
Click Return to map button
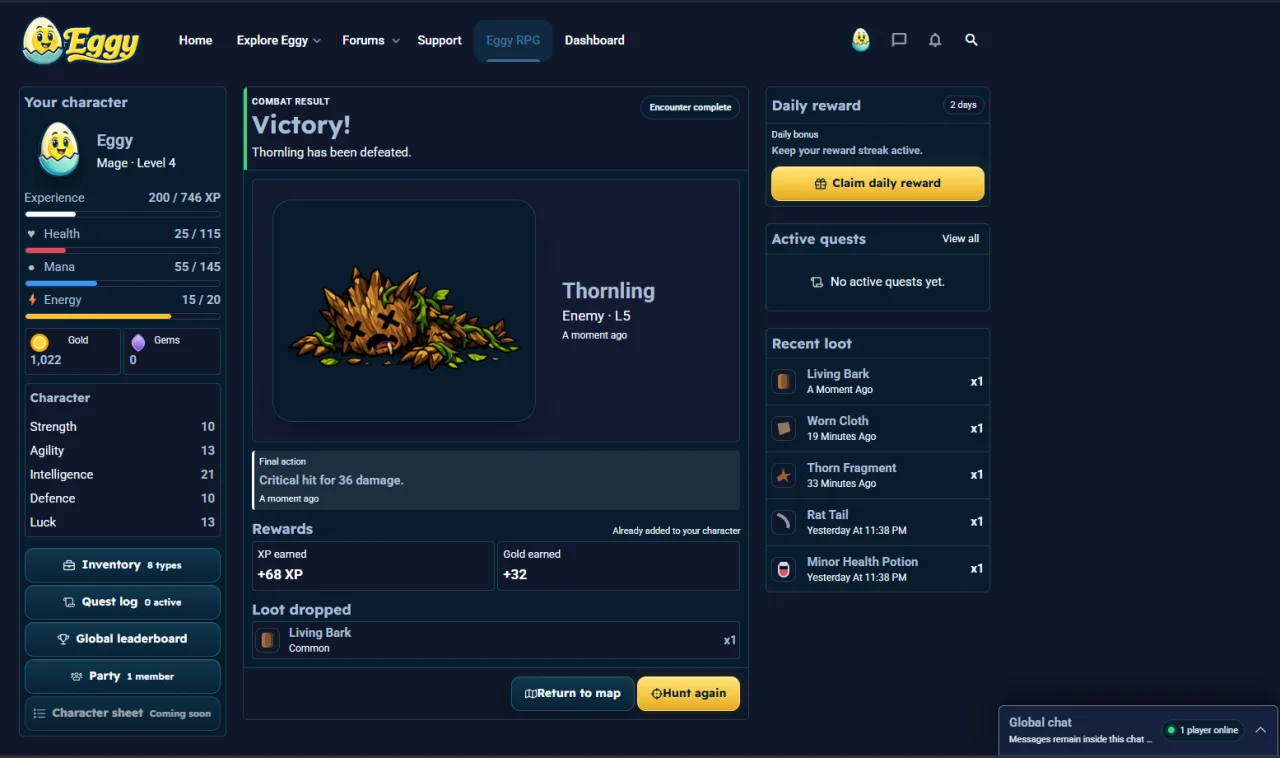573,693
